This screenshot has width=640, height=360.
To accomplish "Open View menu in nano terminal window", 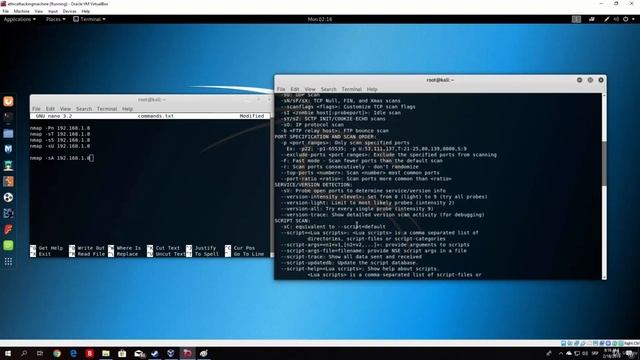I will point(65,109).
